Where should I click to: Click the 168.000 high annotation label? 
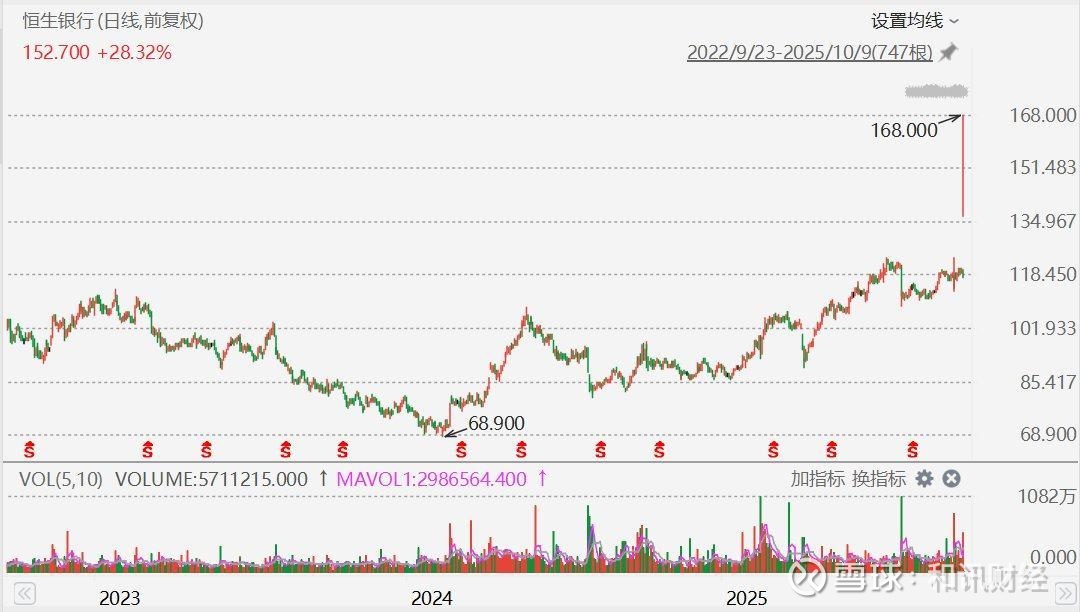click(x=904, y=130)
